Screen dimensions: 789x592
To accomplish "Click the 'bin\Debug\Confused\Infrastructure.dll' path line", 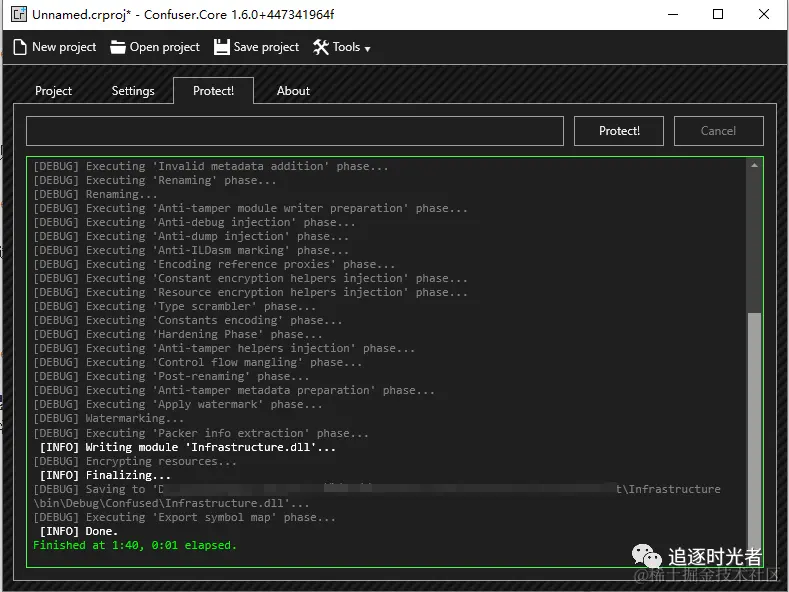I will point(171,503).
